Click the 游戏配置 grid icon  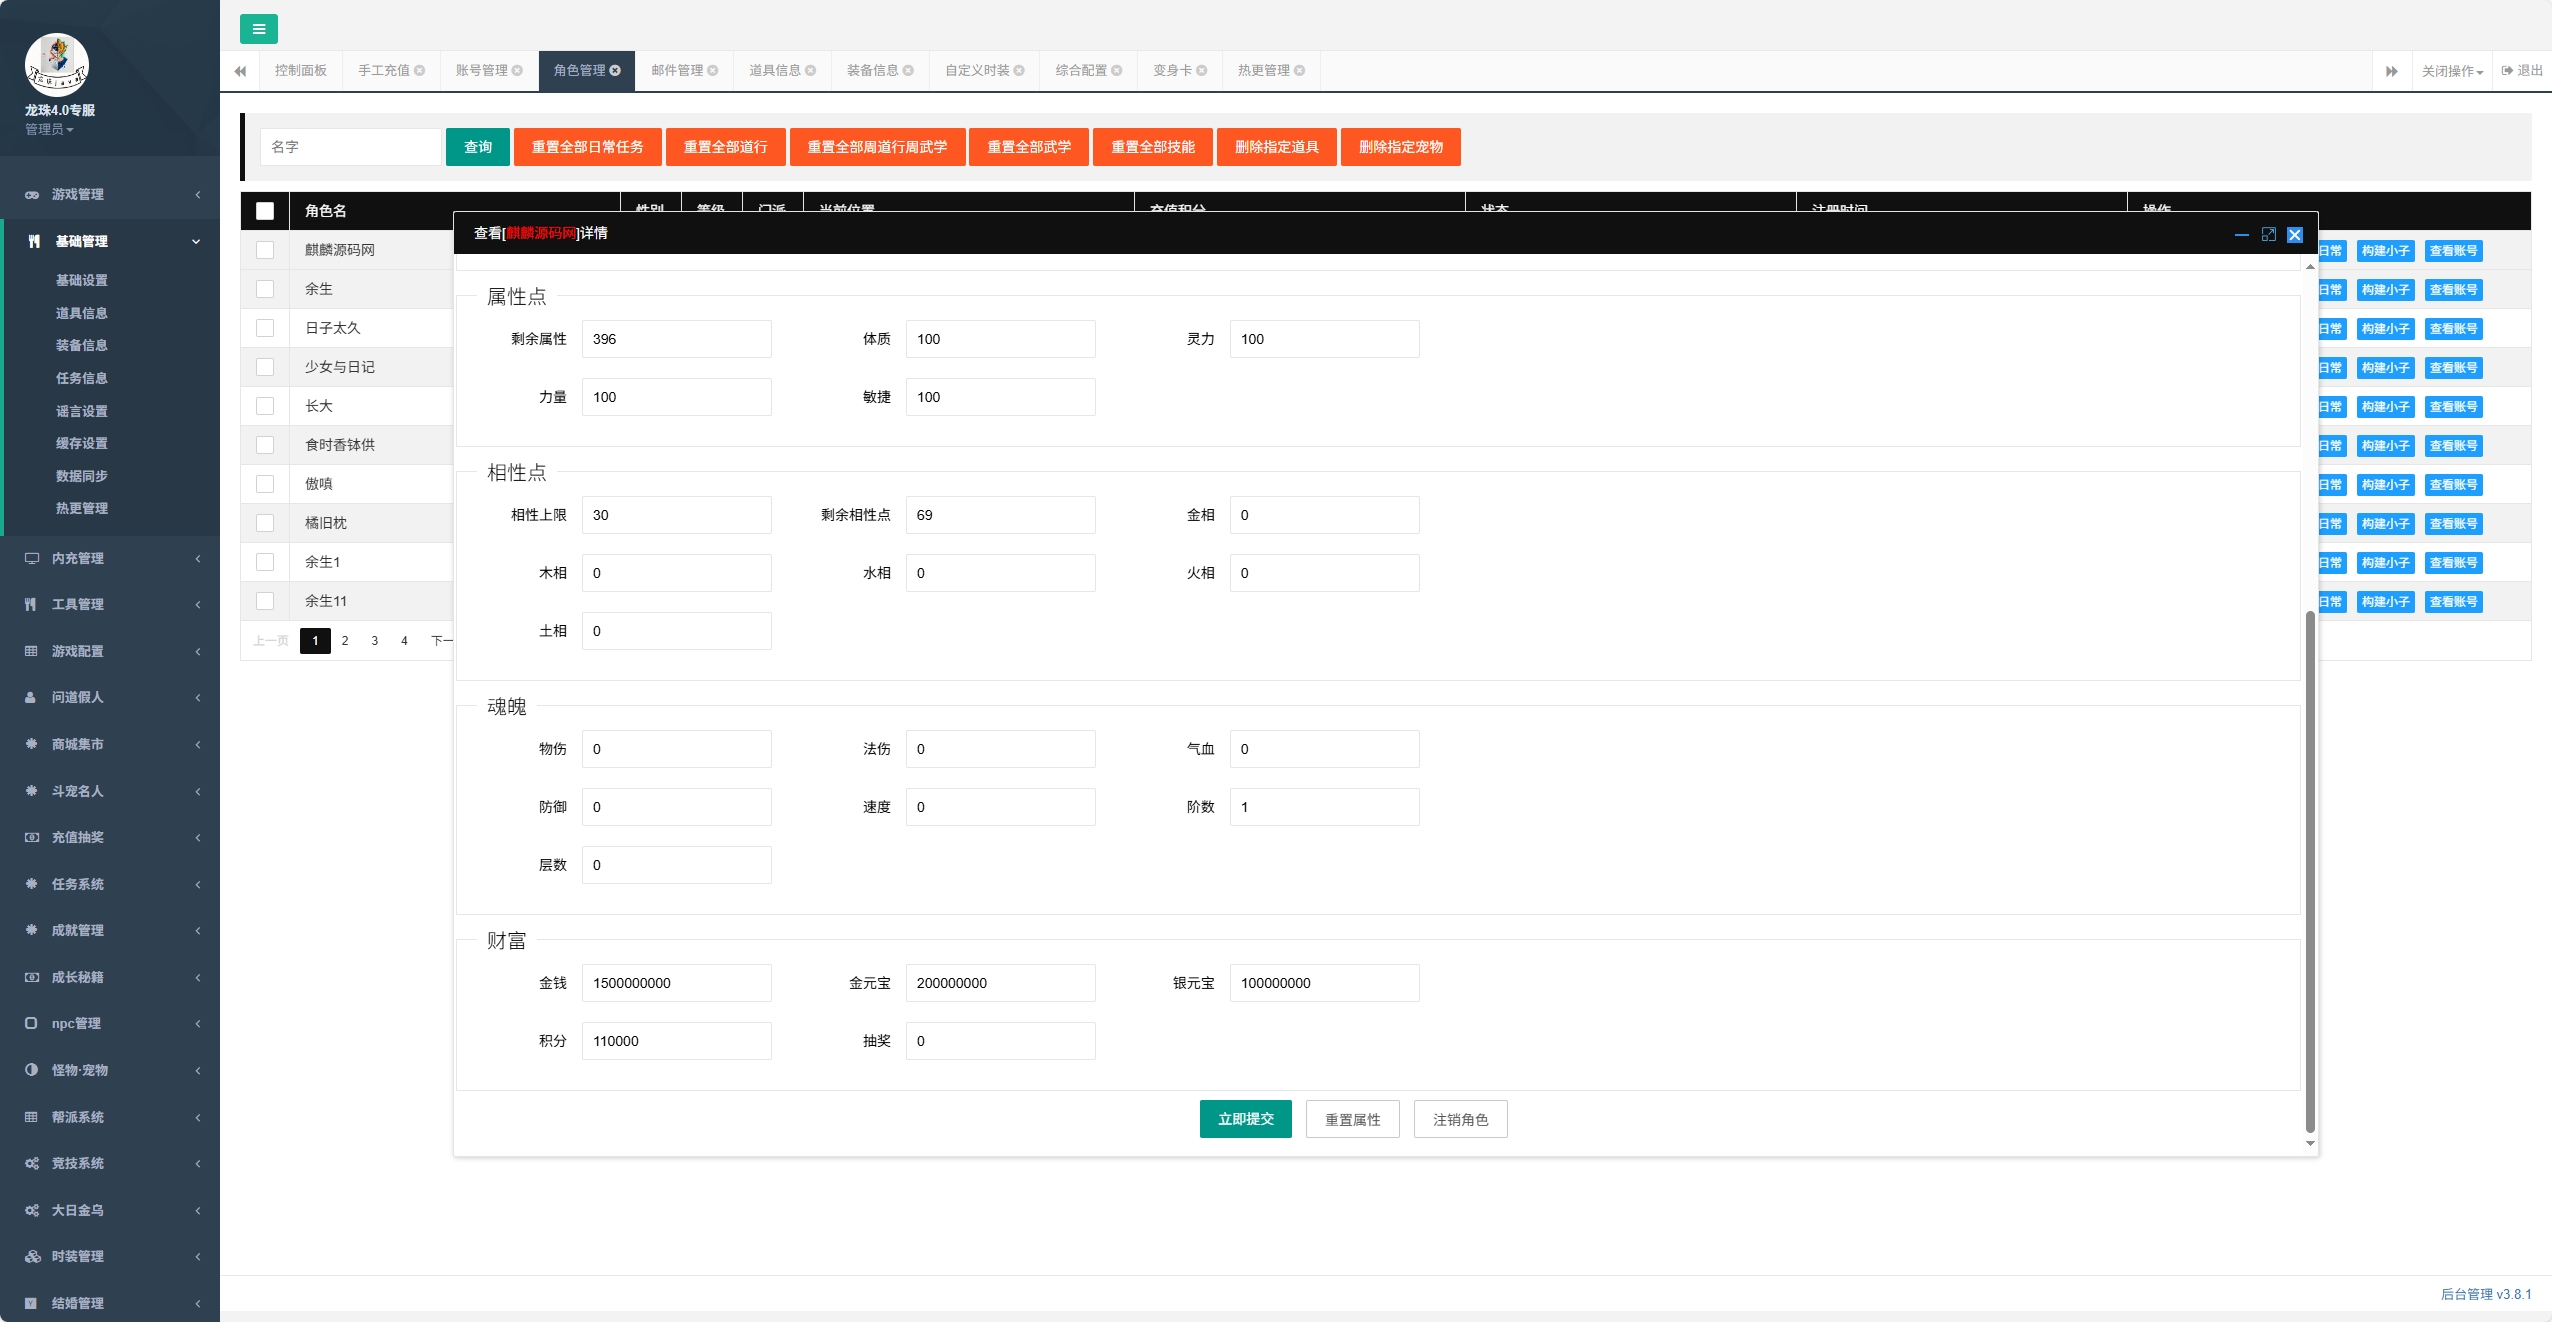click(31, 651)
